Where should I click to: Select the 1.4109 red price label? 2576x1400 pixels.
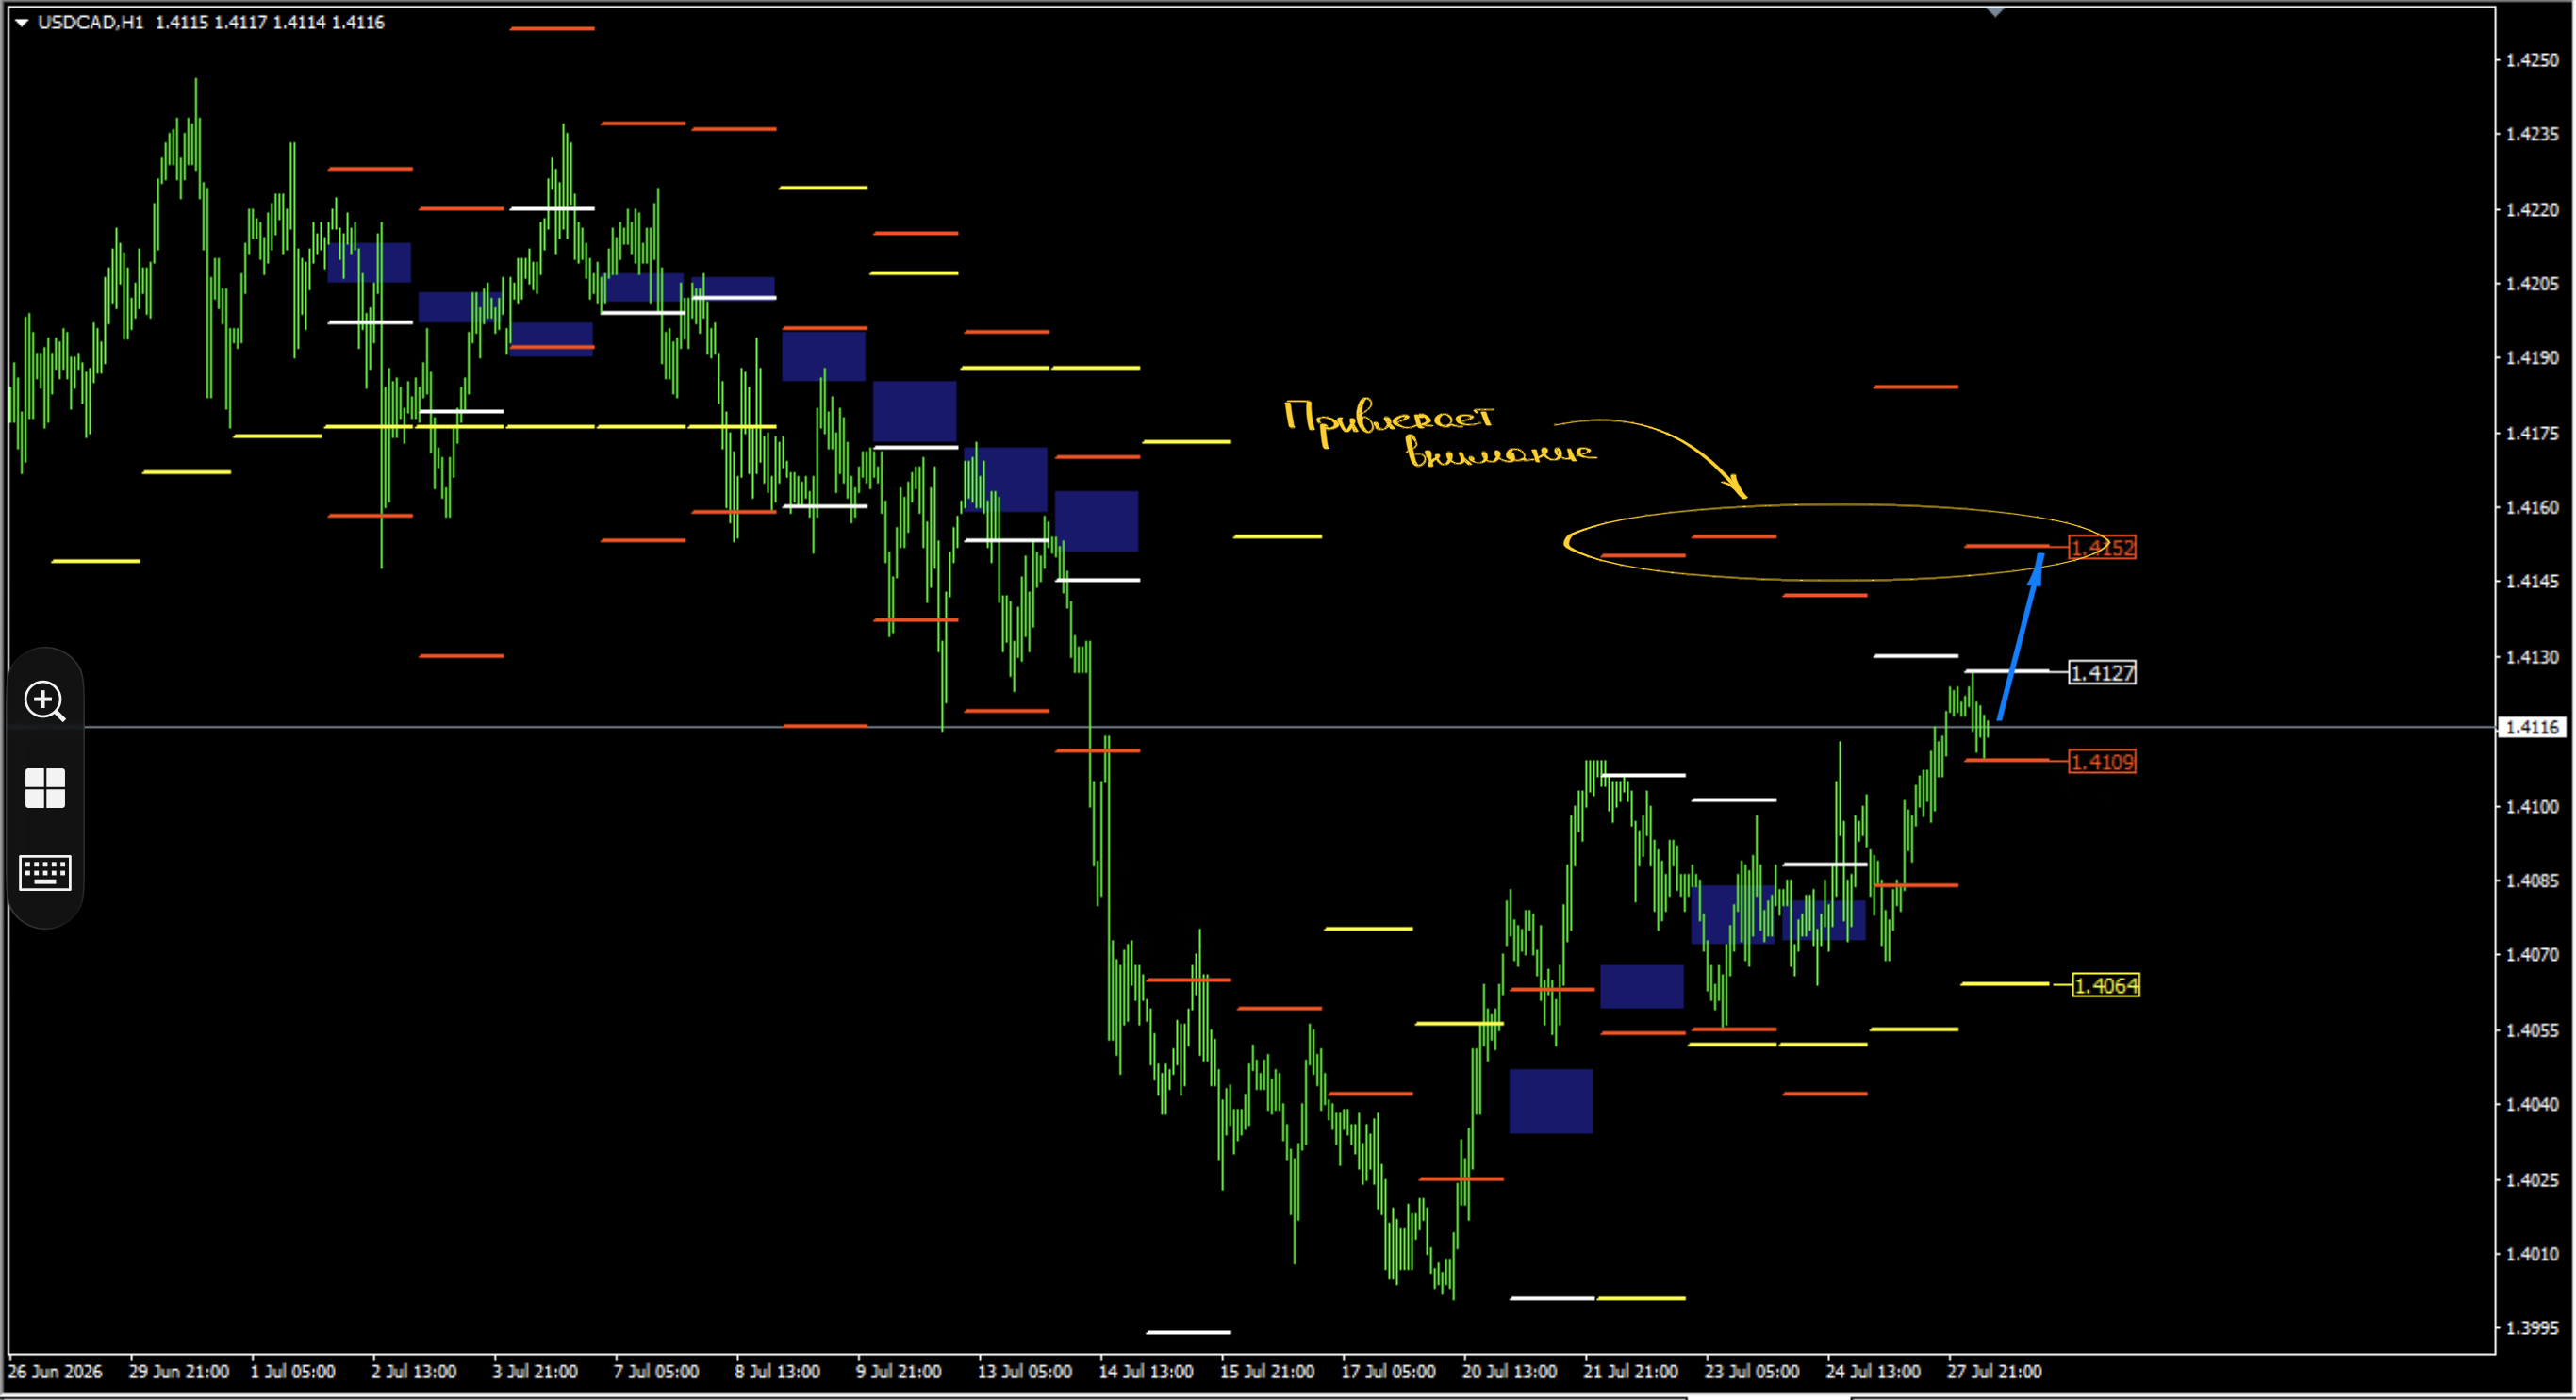pos(2102,761)
